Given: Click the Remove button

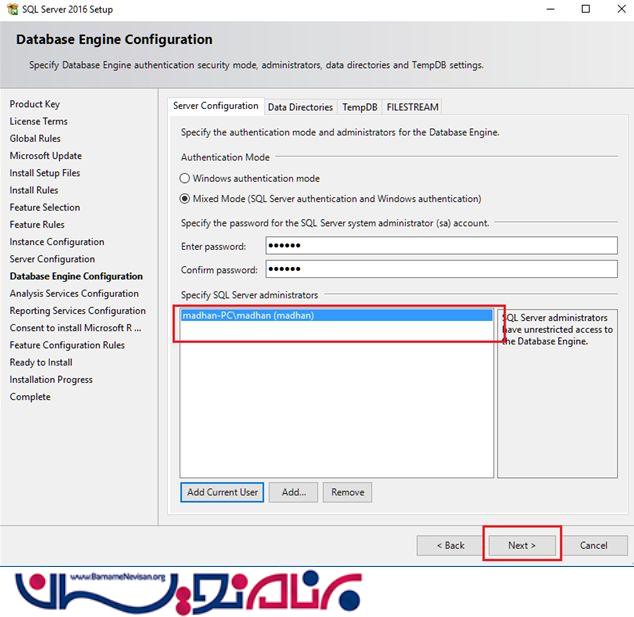Looking at the screenshot, I should tap(347, 492).
